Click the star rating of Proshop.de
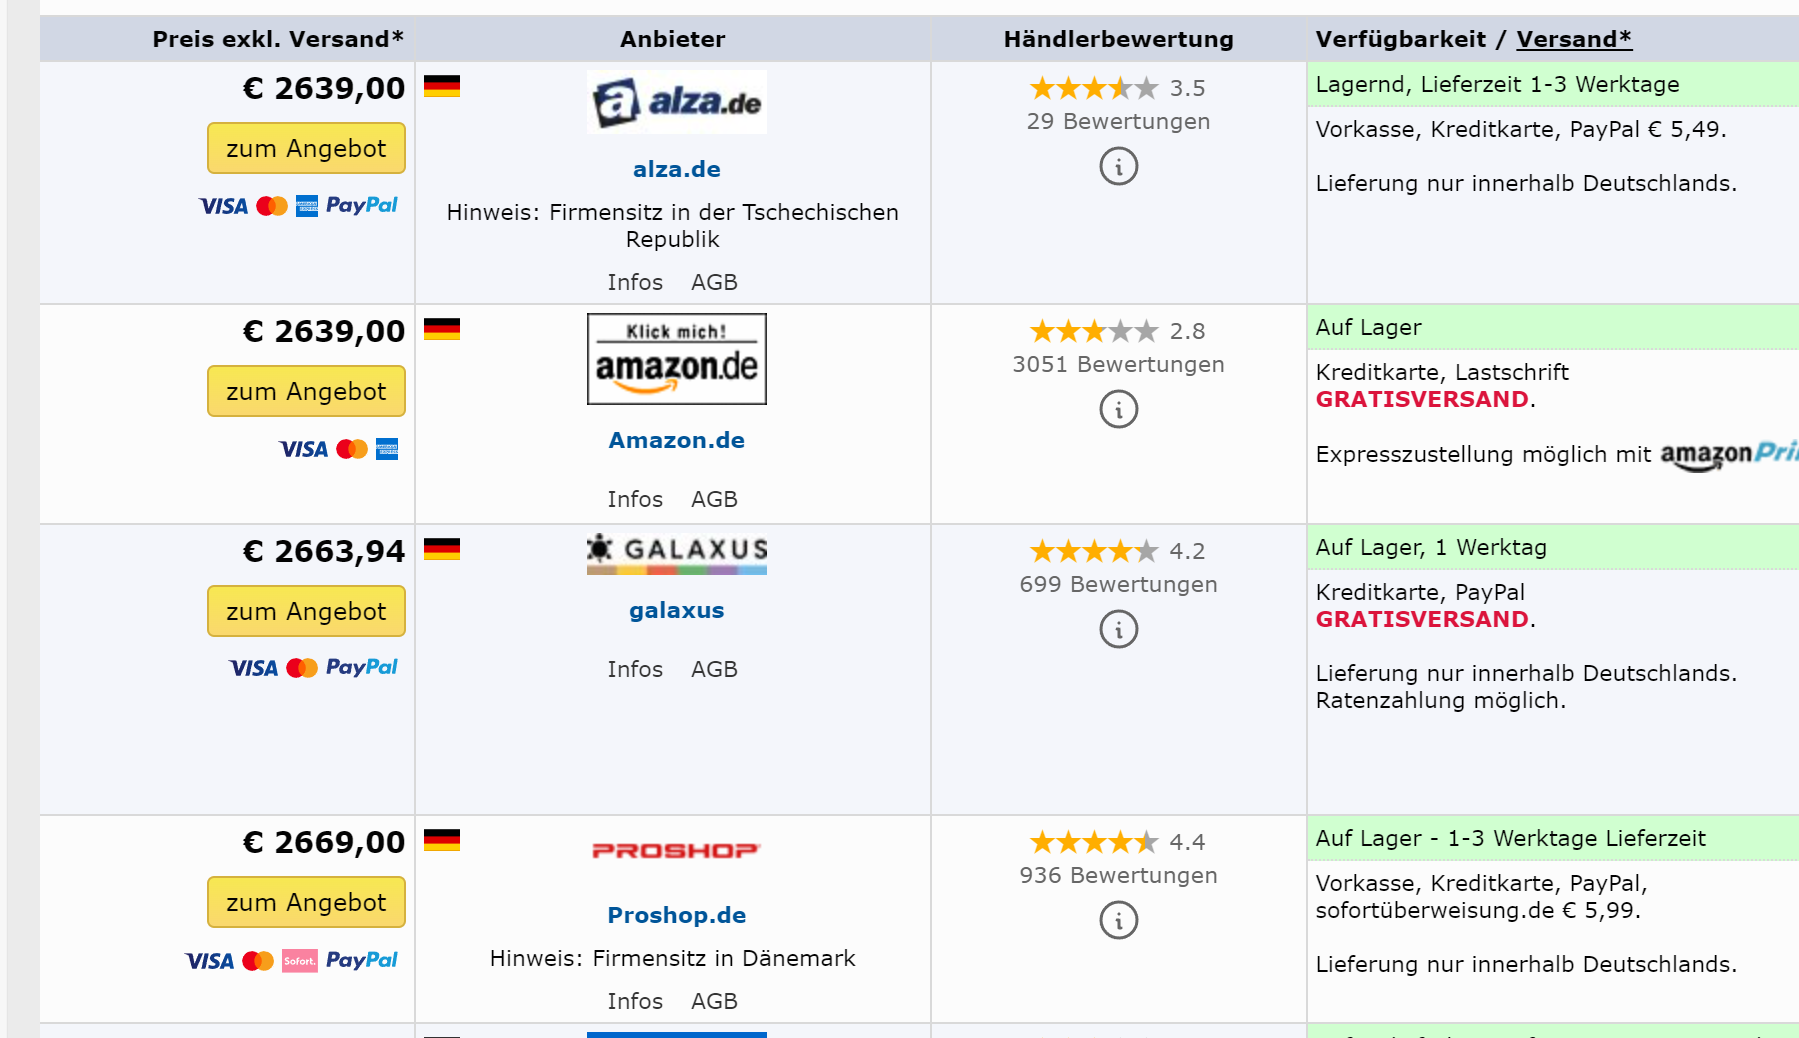 point(1094,842)
